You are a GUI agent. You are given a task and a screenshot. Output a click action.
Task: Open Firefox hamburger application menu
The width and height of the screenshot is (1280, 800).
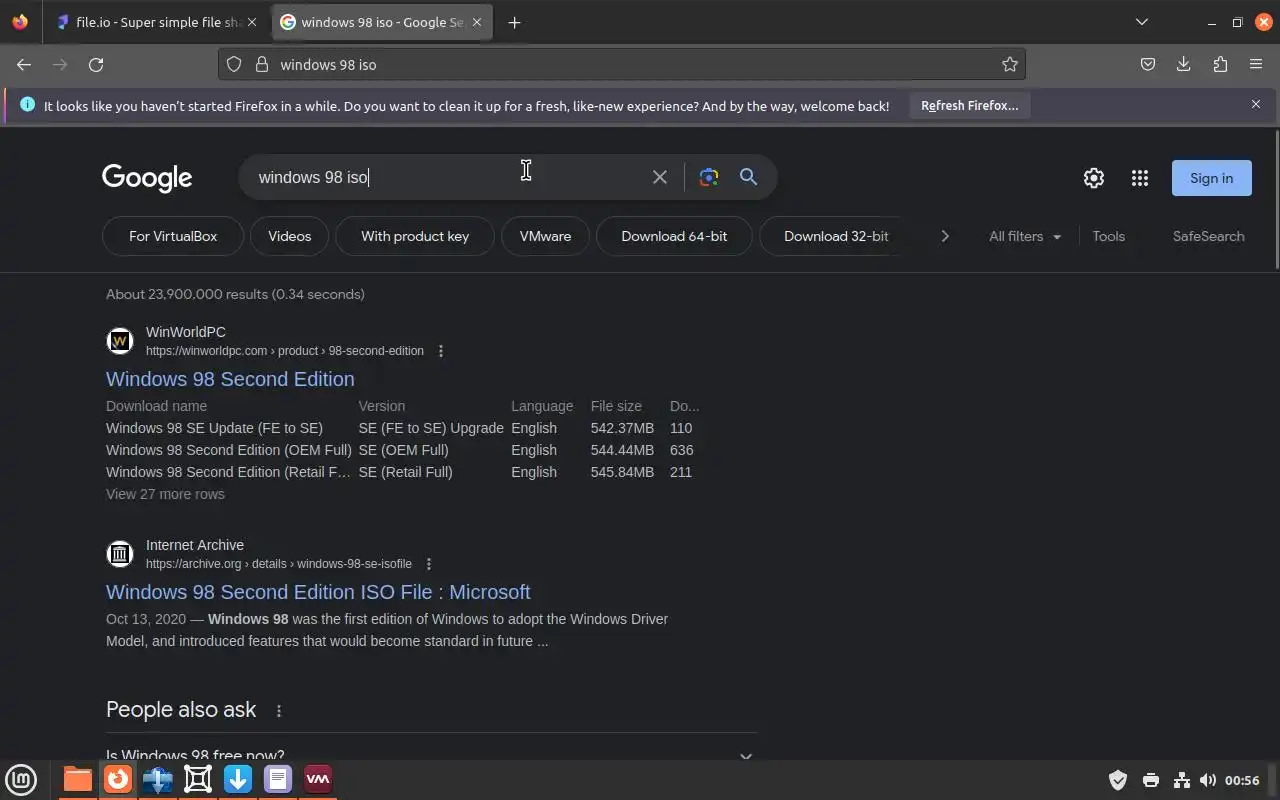click(1256, 64)
